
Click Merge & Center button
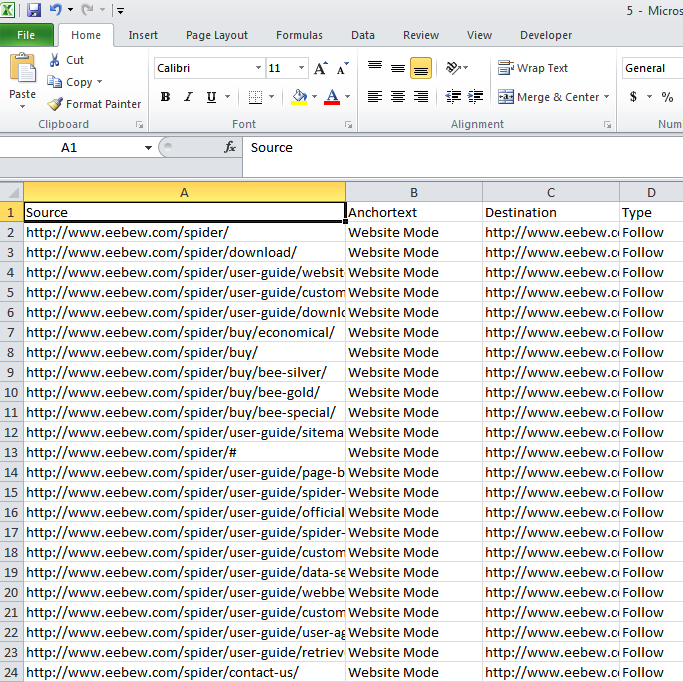pos(549,97)
